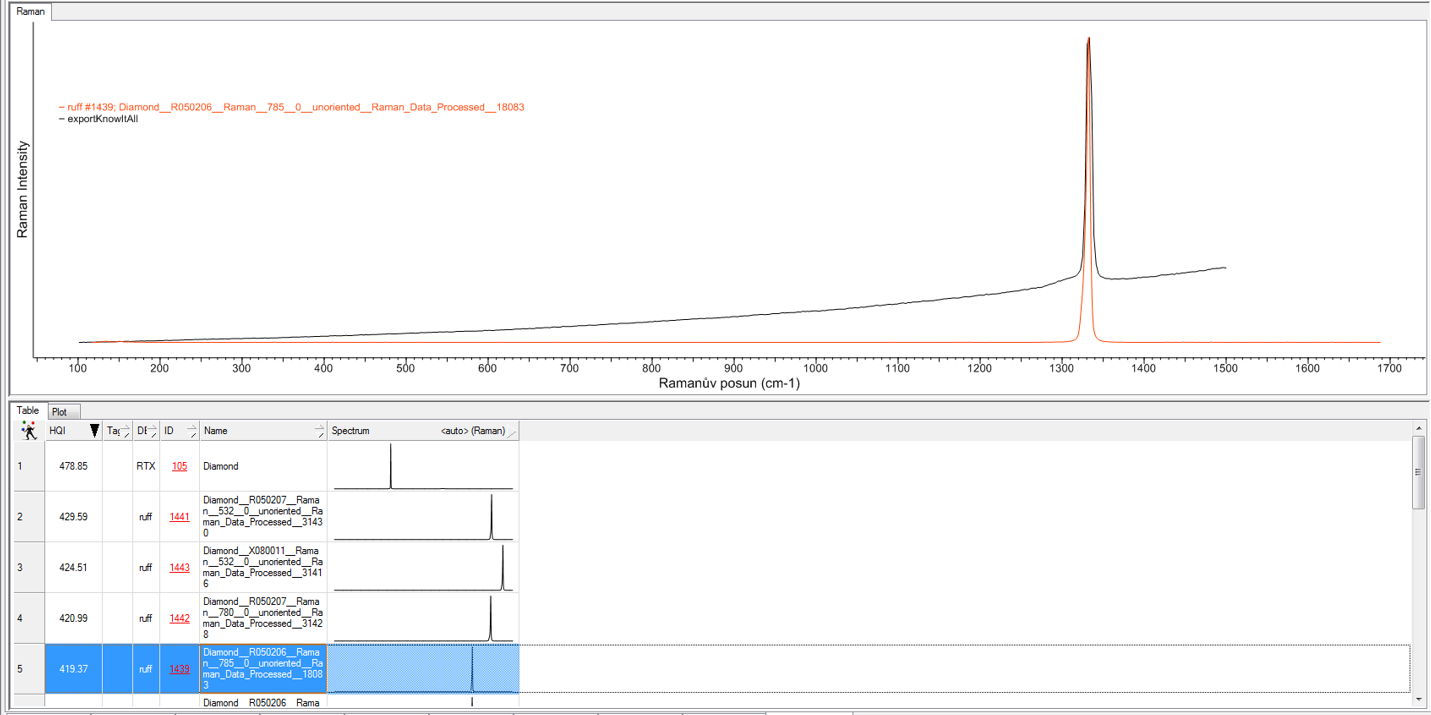Click the HQI value 424.51
This screenshot has height=715, width=1431.
coord(73,568)
